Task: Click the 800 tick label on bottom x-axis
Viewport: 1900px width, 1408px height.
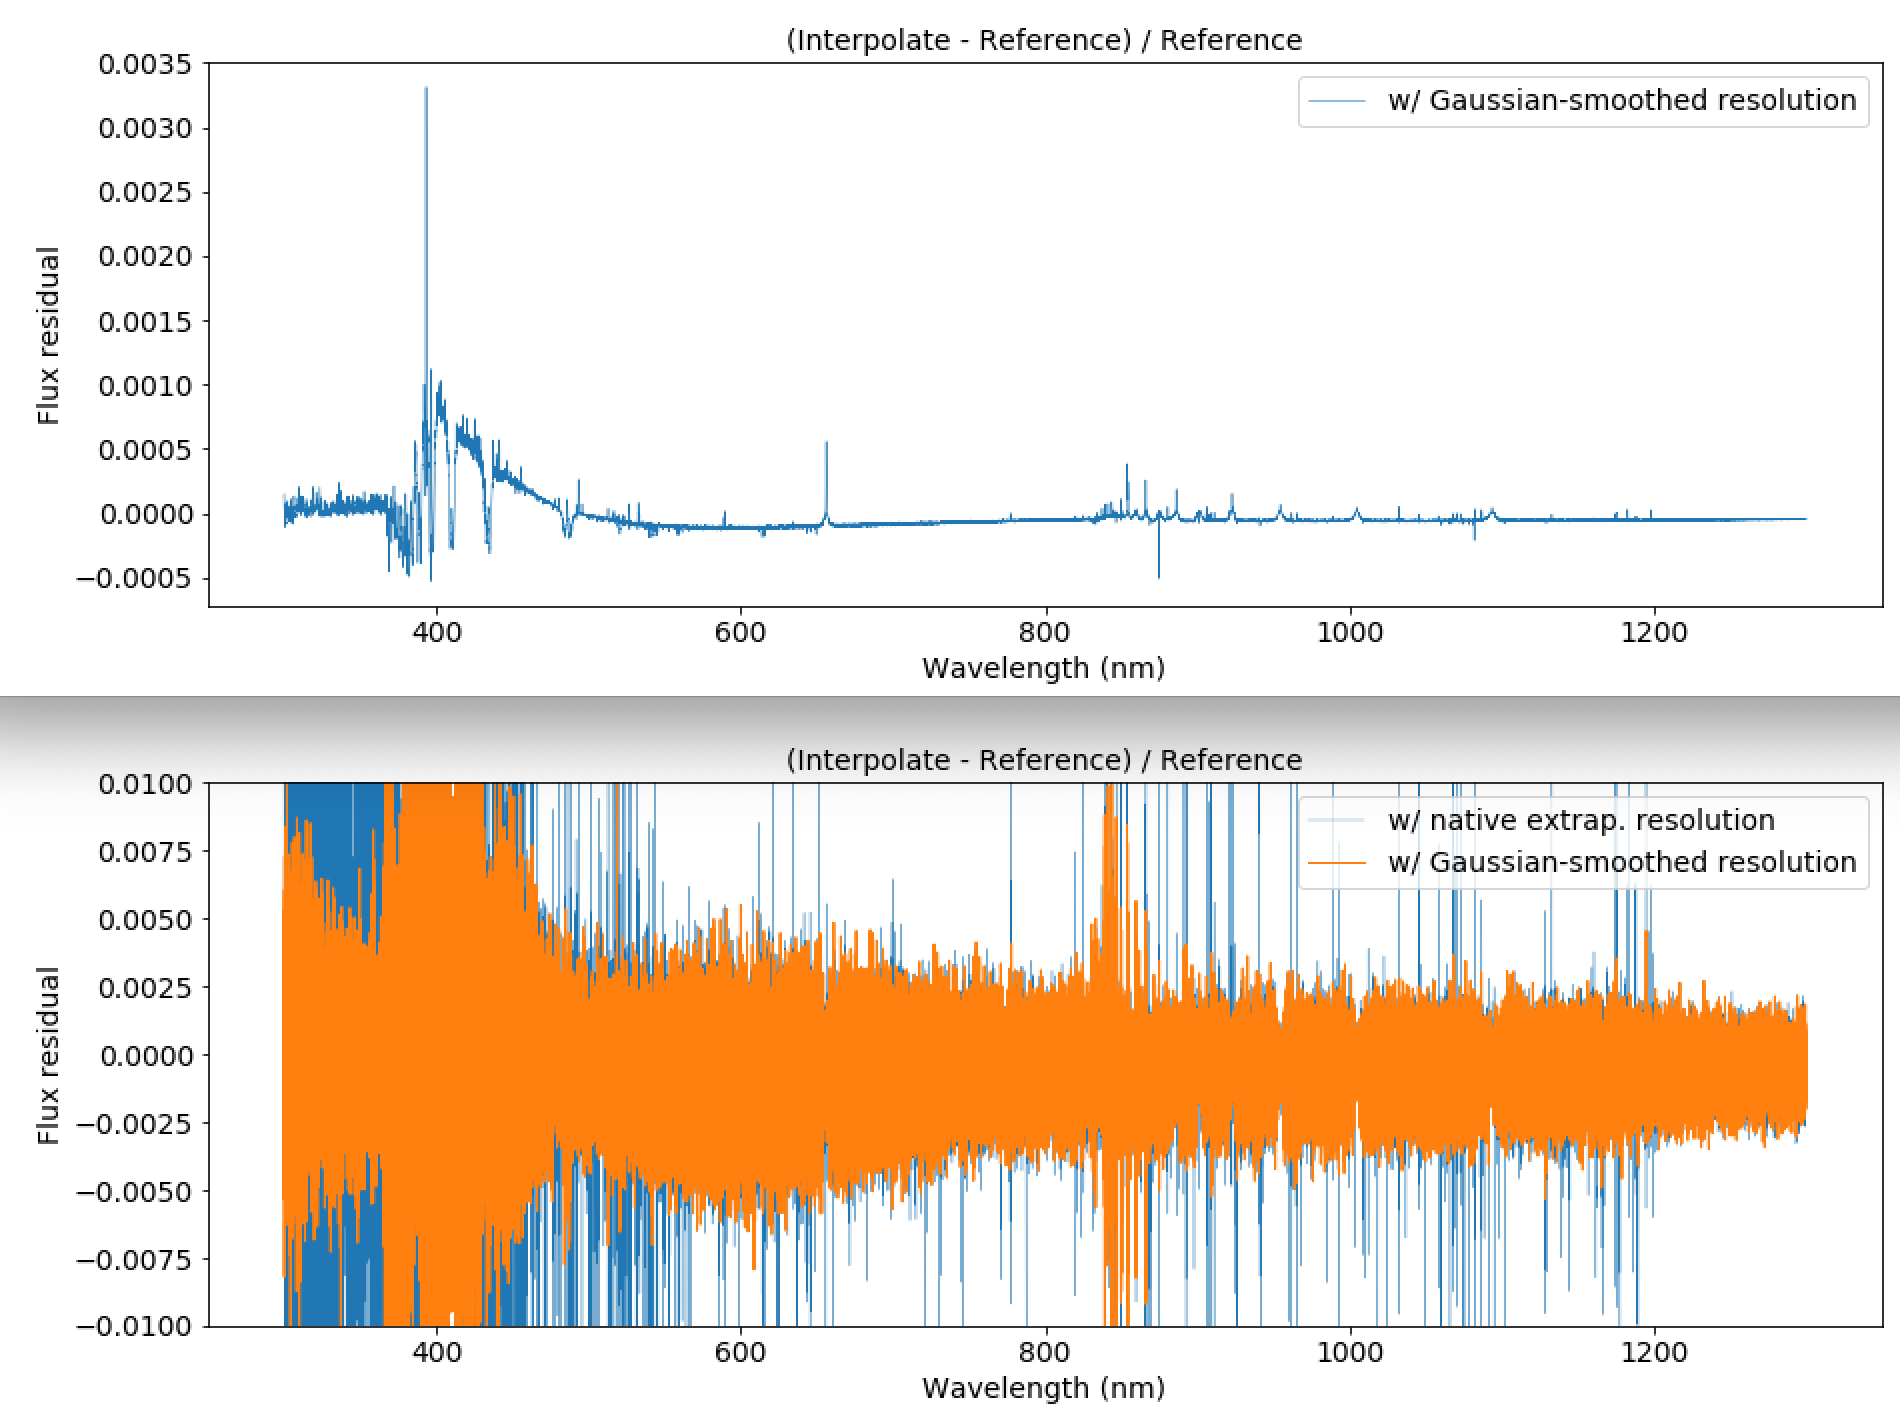Action: point(1046,1353)
